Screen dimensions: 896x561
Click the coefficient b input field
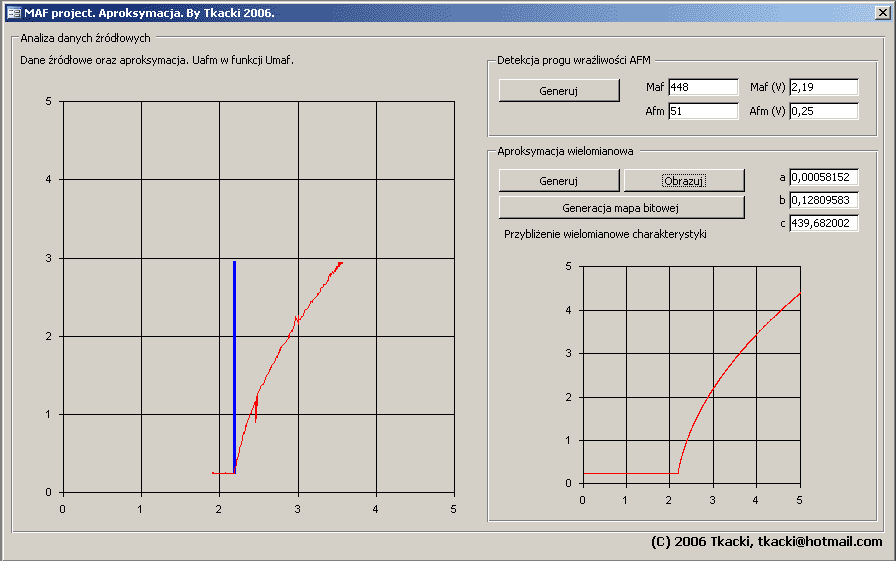click(x=823, y=200)
